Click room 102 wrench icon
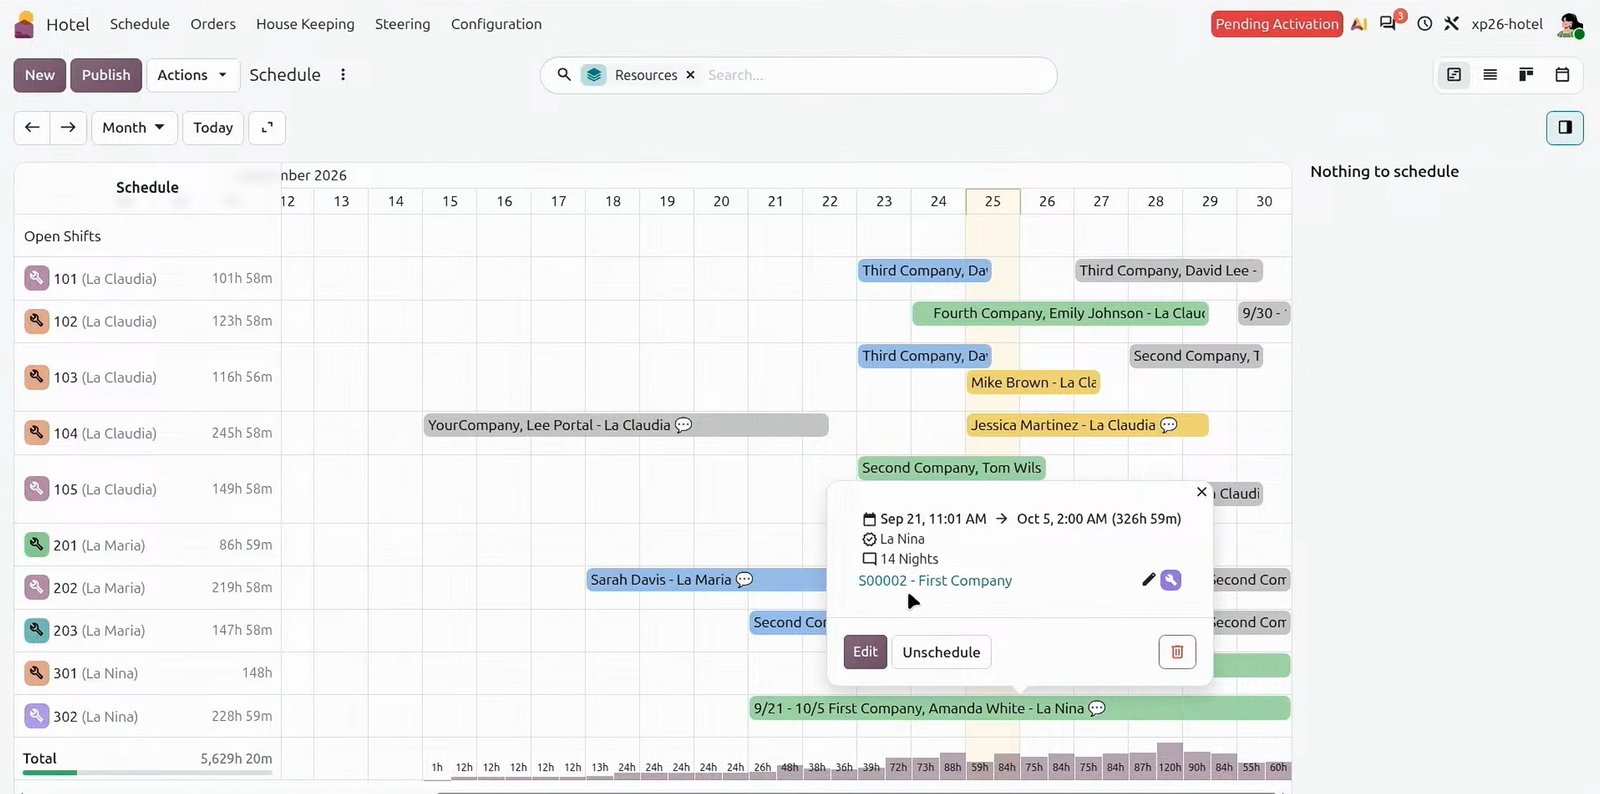 [x=37, y=321]
